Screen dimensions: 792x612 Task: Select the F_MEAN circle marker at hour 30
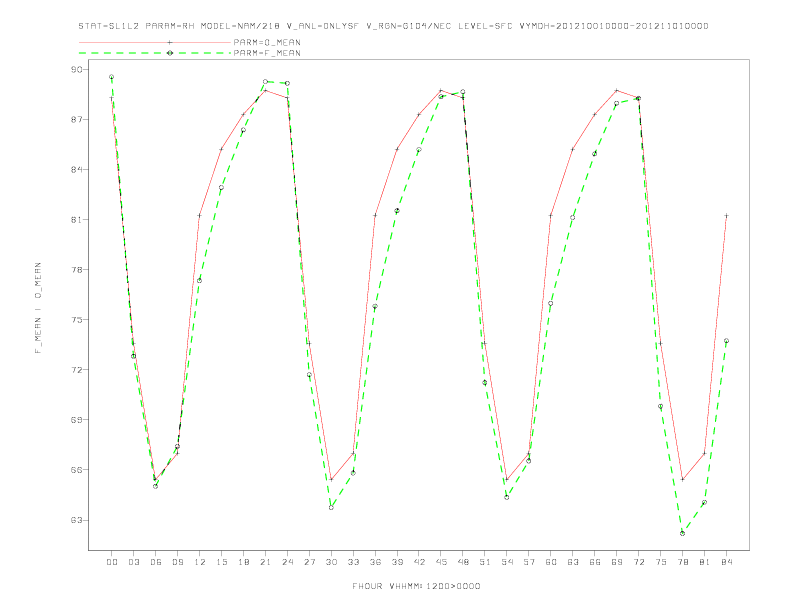331,507
